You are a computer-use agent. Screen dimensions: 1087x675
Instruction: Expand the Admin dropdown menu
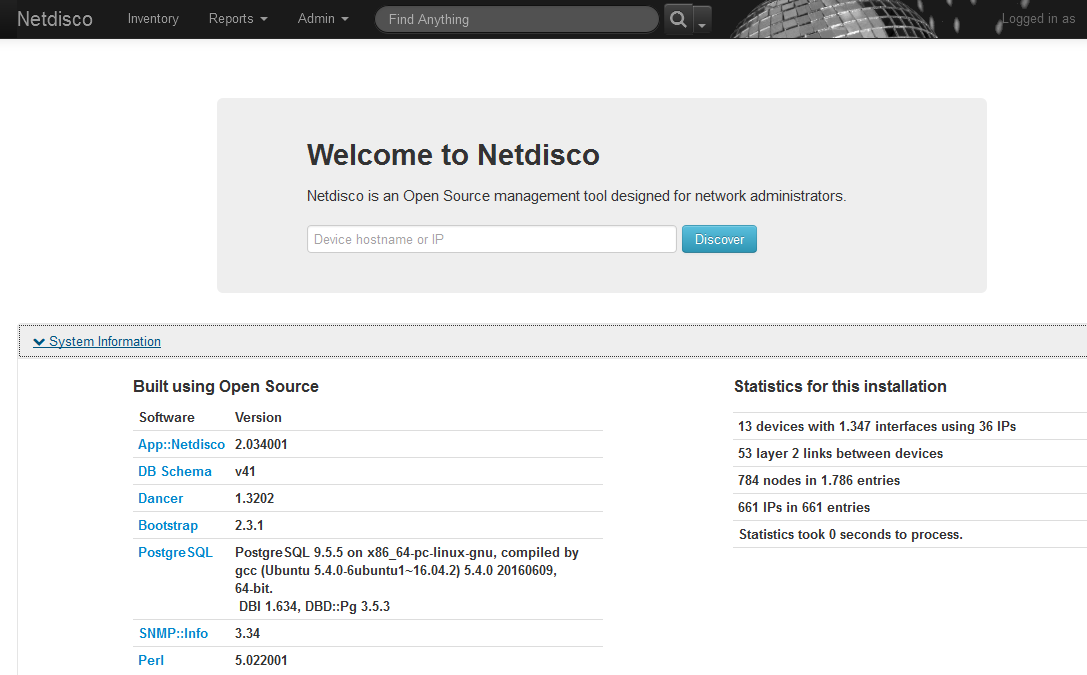[323, 19]
